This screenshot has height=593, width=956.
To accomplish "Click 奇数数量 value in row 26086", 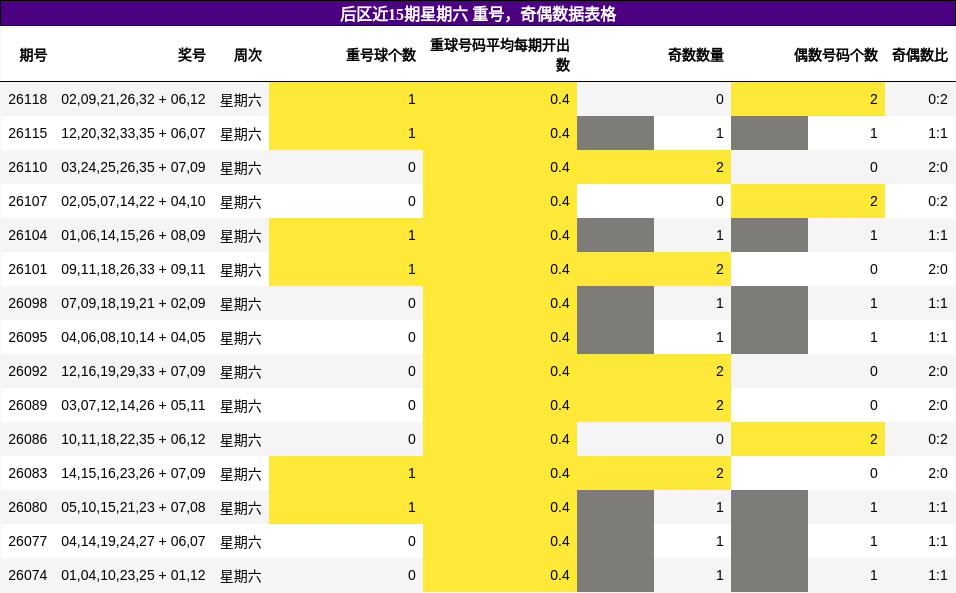I will click(x=720, y=439).
